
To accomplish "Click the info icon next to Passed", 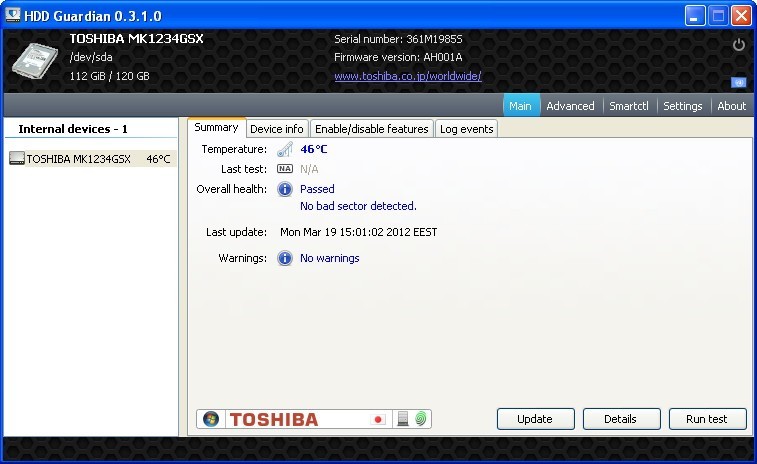I will (x=285, y=189).
